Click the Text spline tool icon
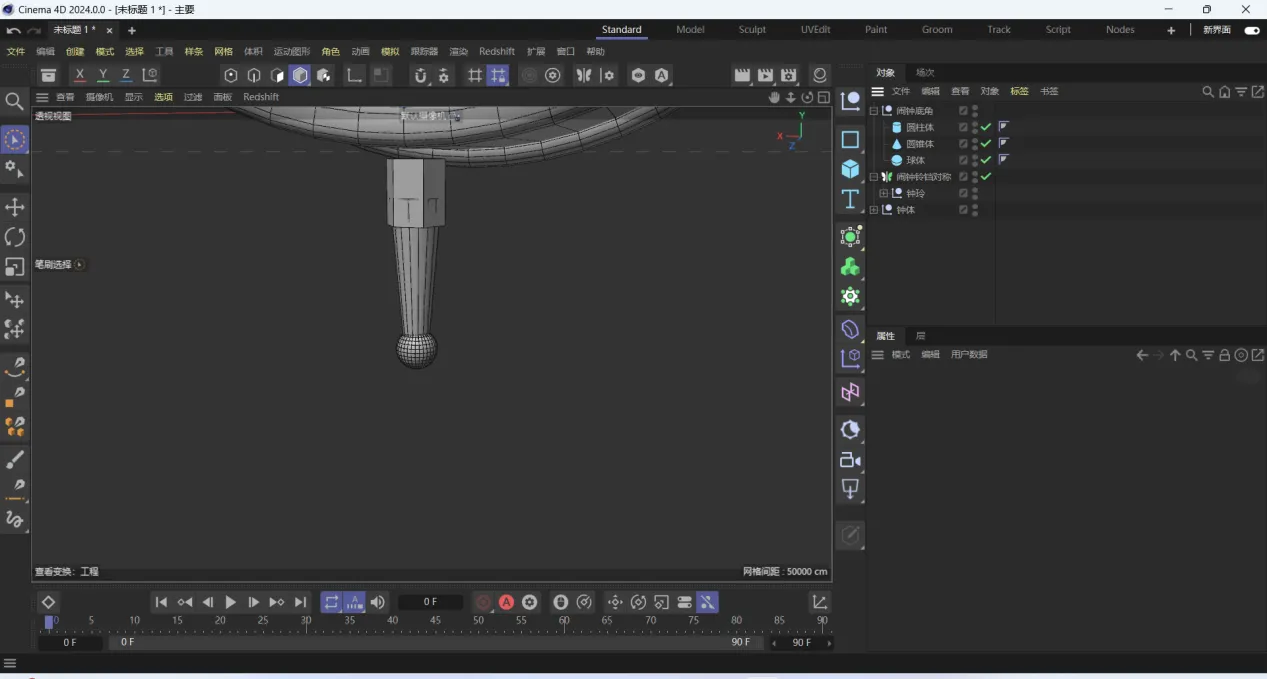The height and width of the screenshot is (679, 1267). pos(850,199)
